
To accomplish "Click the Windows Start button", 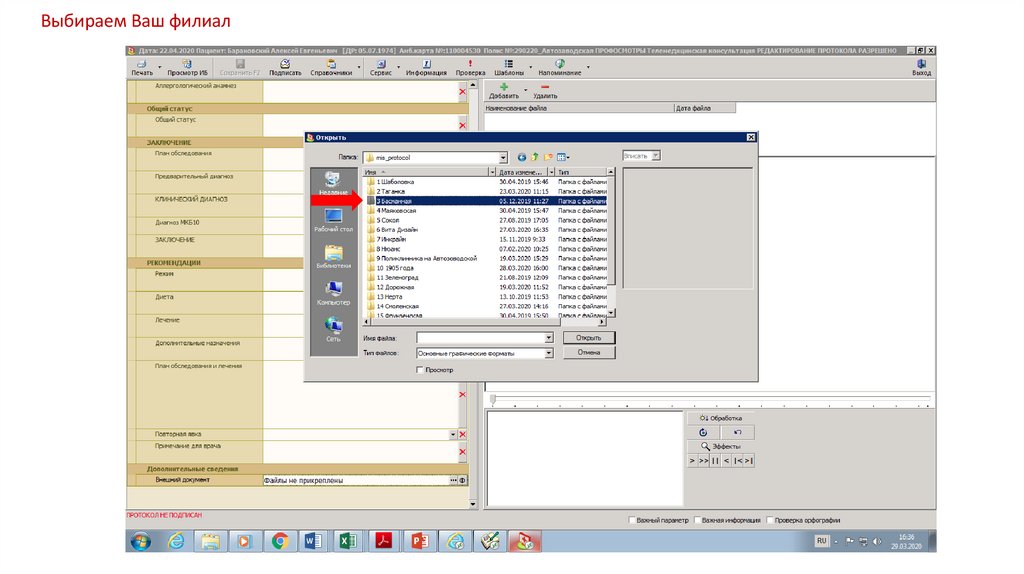I will pos(140,541).
